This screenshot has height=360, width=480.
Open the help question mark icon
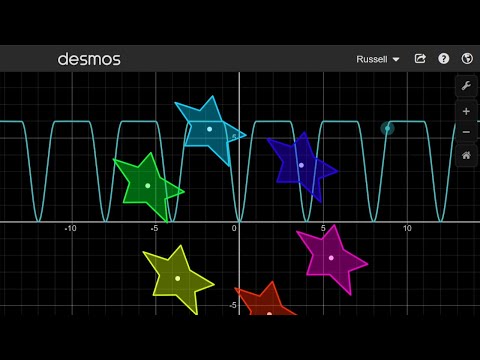pos(443,59)
